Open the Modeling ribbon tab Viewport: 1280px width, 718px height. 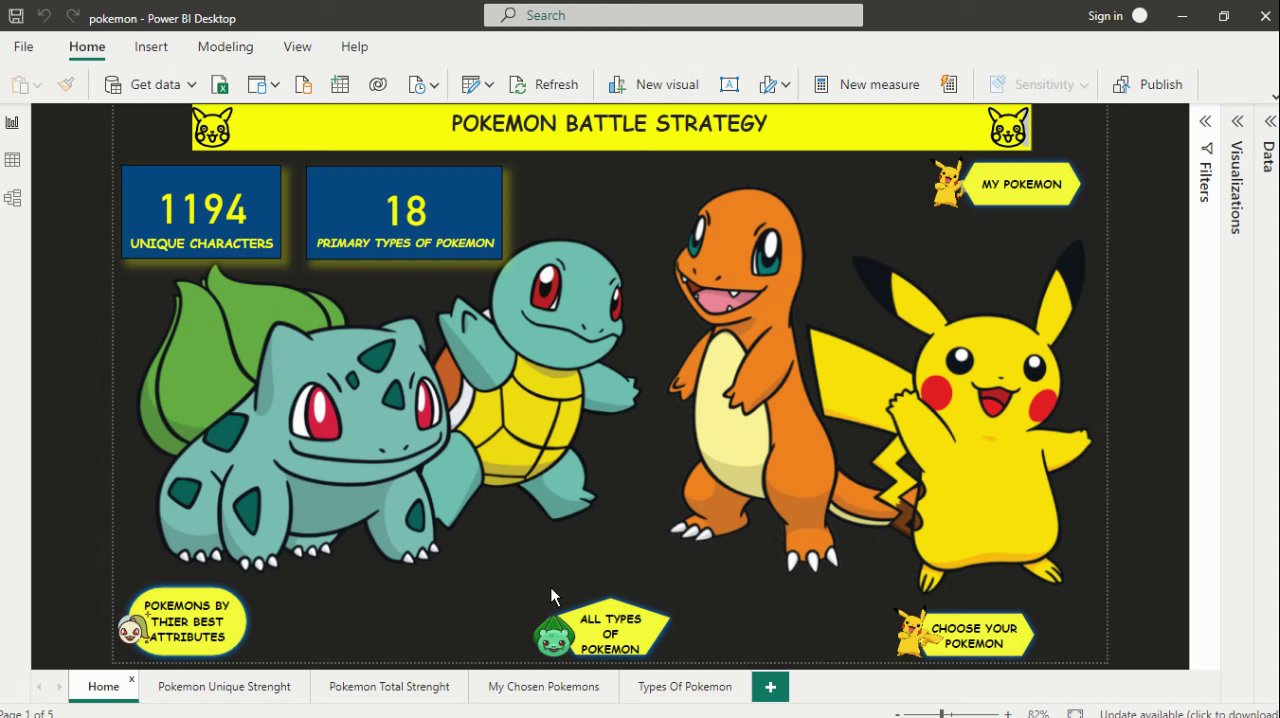point(225,47)
